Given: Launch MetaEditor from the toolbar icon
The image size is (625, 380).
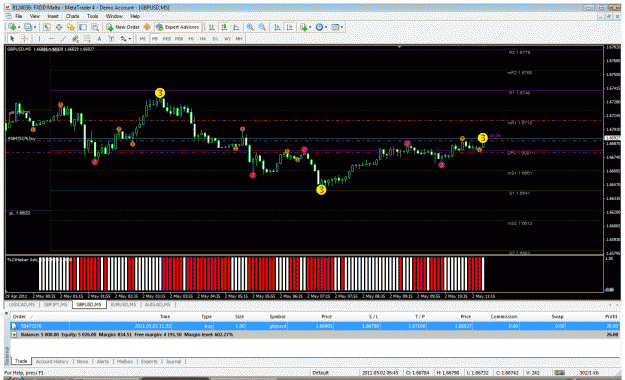Looking at the screenshot, I should 147,27.
